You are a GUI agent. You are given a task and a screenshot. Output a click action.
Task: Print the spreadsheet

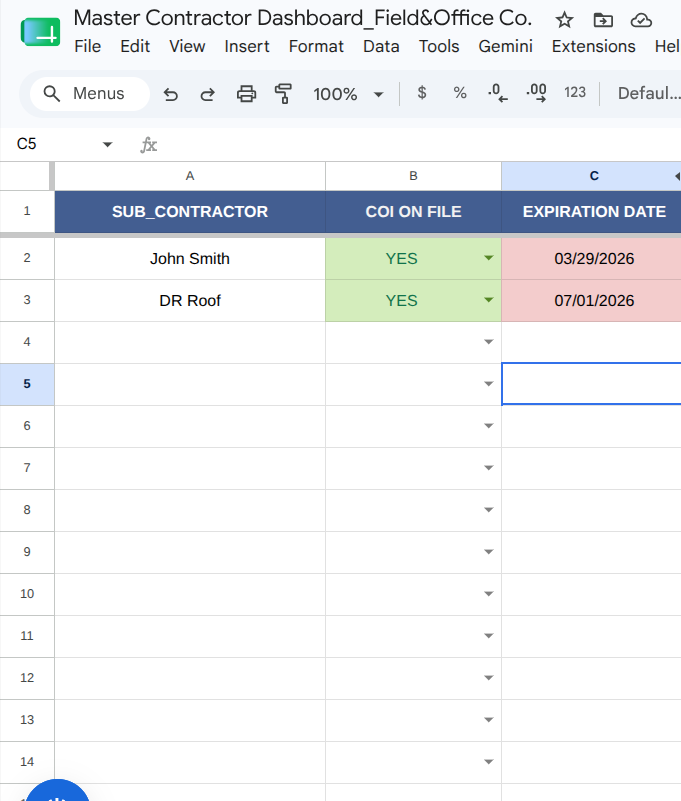(x=246, y=94)
